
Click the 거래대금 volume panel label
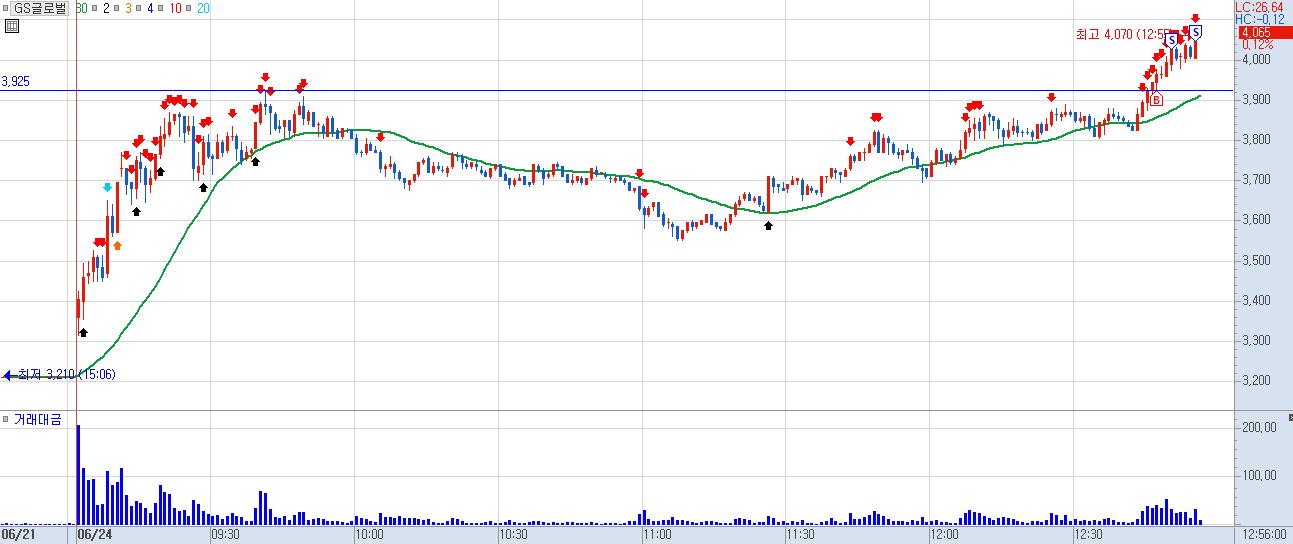click(37, 419)
